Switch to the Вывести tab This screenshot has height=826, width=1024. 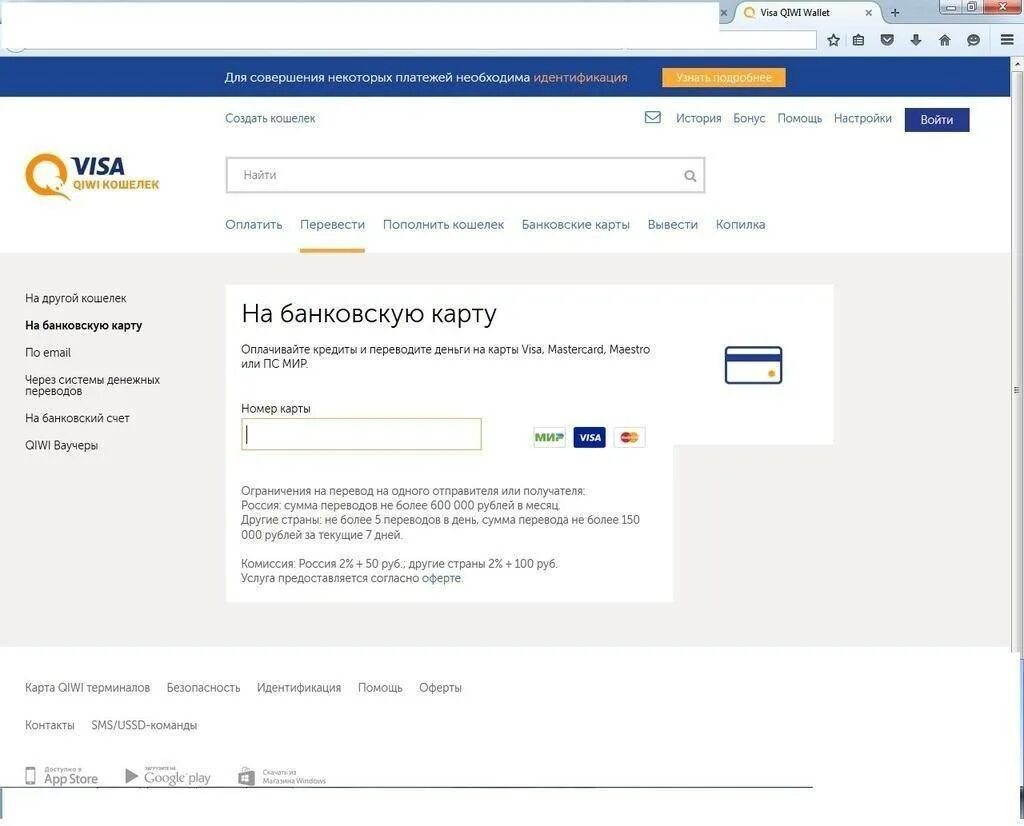(672, 225)
